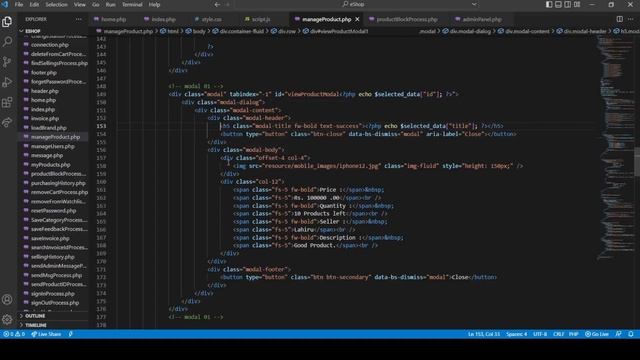Click the errors and warnings status indicator
Image resolution: width=640 pixels, height=360 pixels.
(14, 334)
